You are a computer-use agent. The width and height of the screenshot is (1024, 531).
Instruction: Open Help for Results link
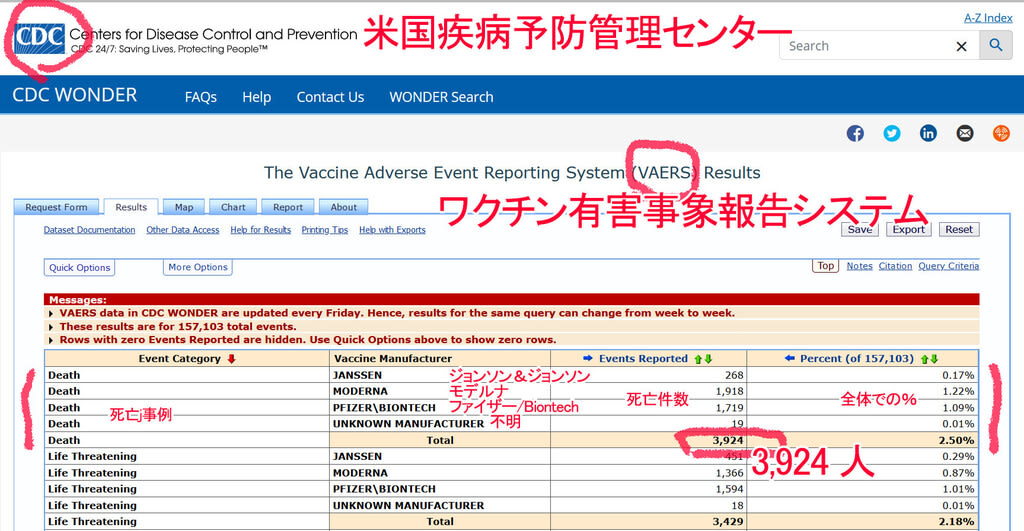pyautogui.click(x=261, y=230)
